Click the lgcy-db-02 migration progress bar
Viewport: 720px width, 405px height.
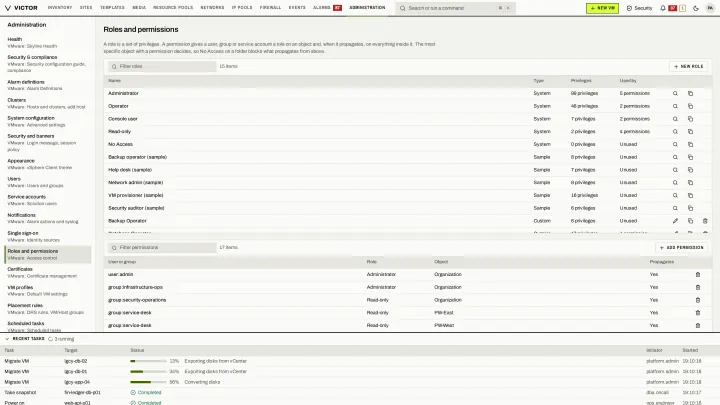pyautogui.click(x=148, y=361)
